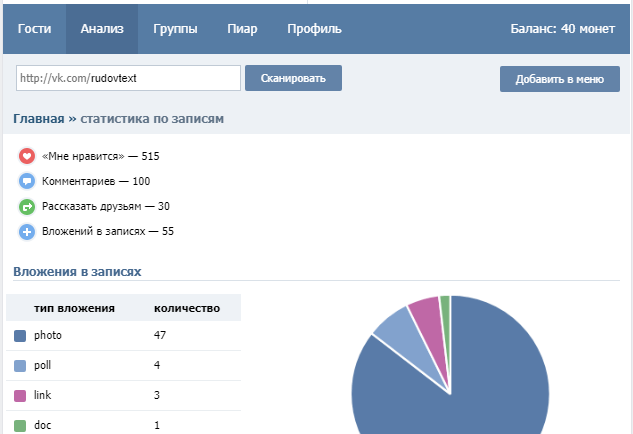Click the Вложений в записях — 55 text
Viewport: 633px width, 434px height.
click(108, 231)
